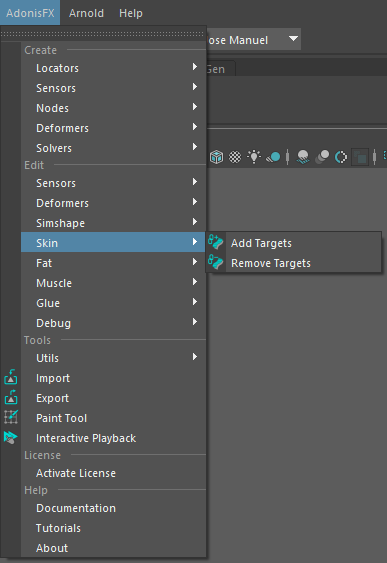The width and height of the screenshot is (387, 563).
Task: Open the AdonisFX menu in menu bar
Action: point(30,13)
